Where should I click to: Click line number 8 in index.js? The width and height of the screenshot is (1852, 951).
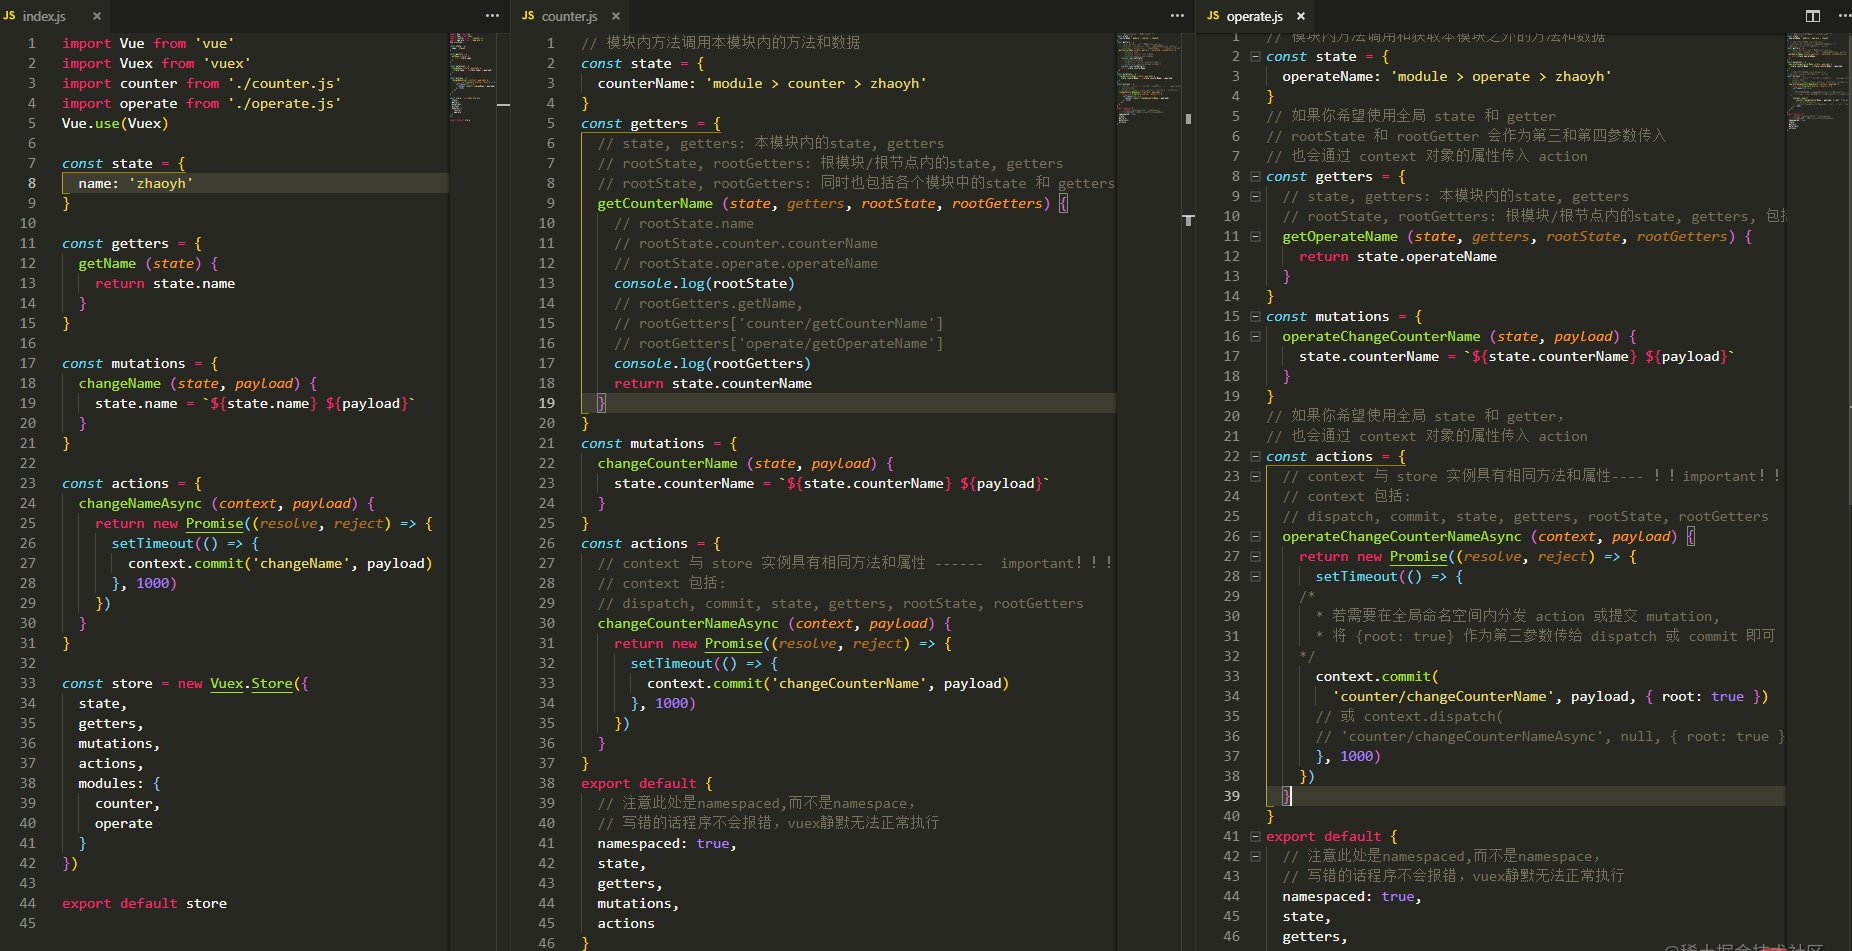coord(32,183)
